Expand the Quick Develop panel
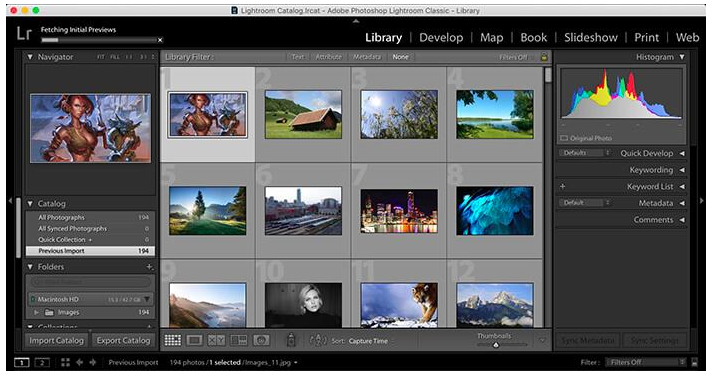Screen dimensions: 714x371 (x=682, y=153)
